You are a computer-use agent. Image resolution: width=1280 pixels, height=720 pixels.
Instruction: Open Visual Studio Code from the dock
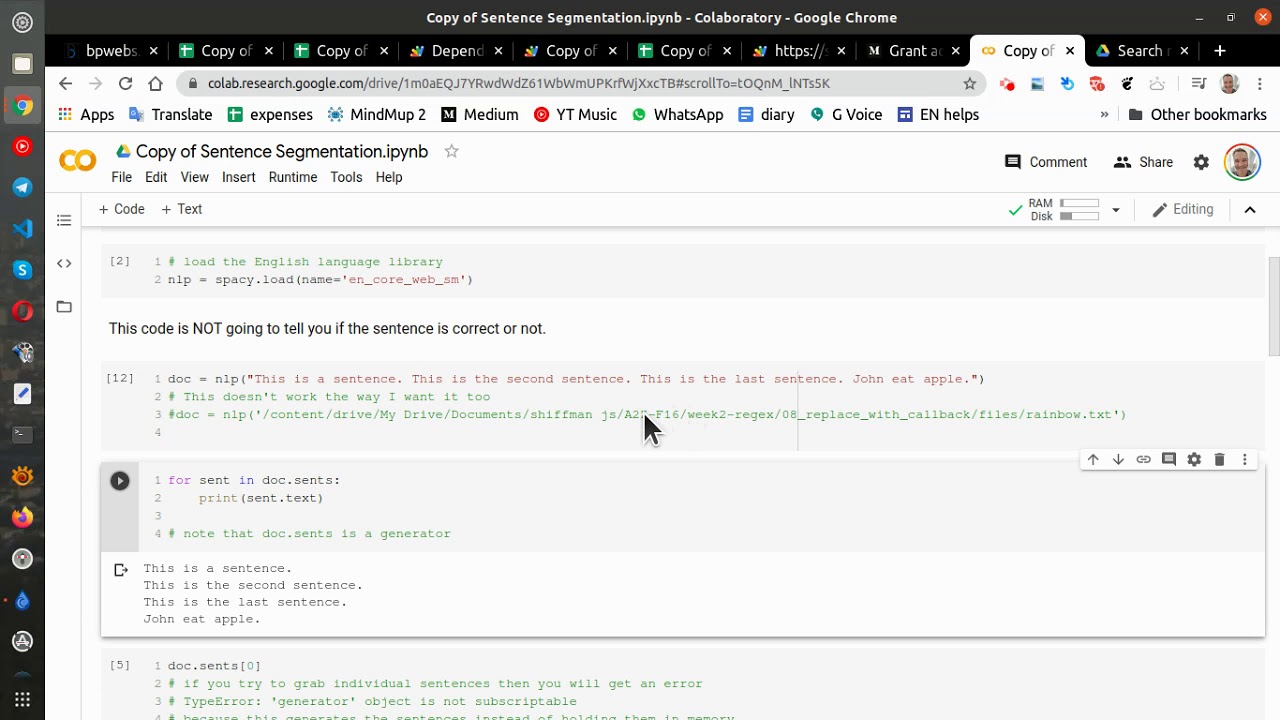coord(22,228)
